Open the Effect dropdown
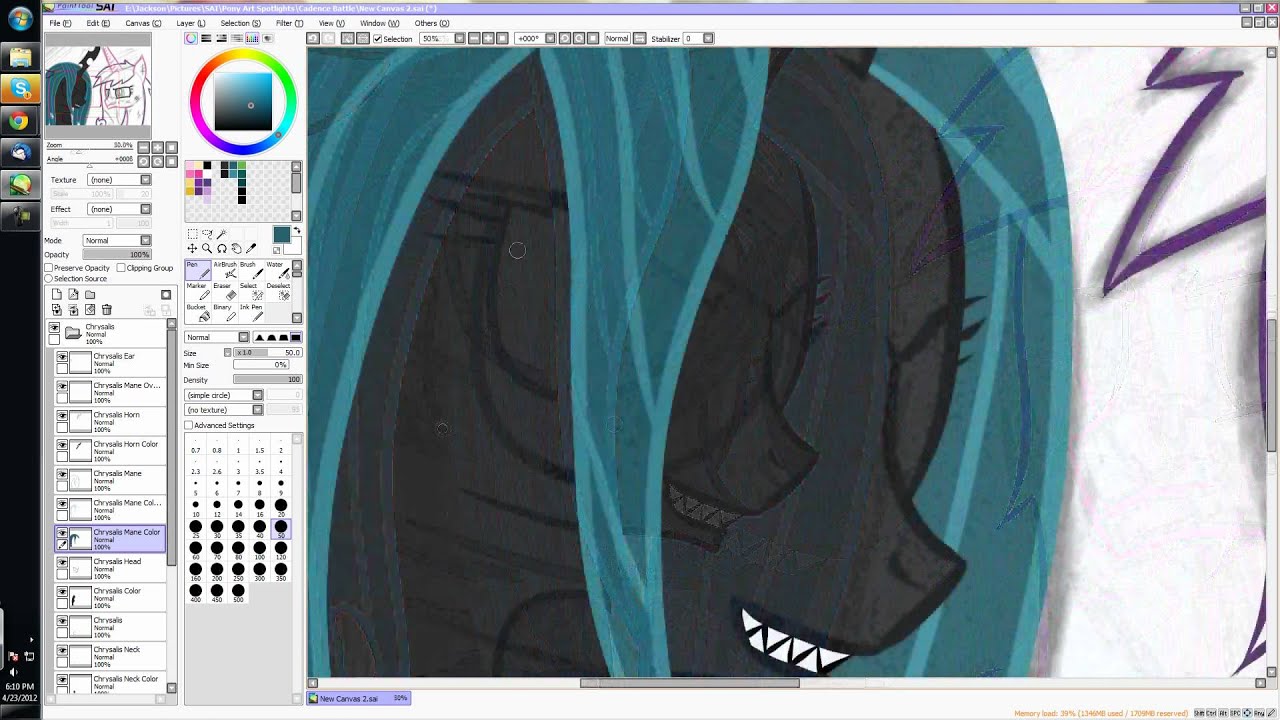Viewport: 1280px width, 720px height. point(119,209)
